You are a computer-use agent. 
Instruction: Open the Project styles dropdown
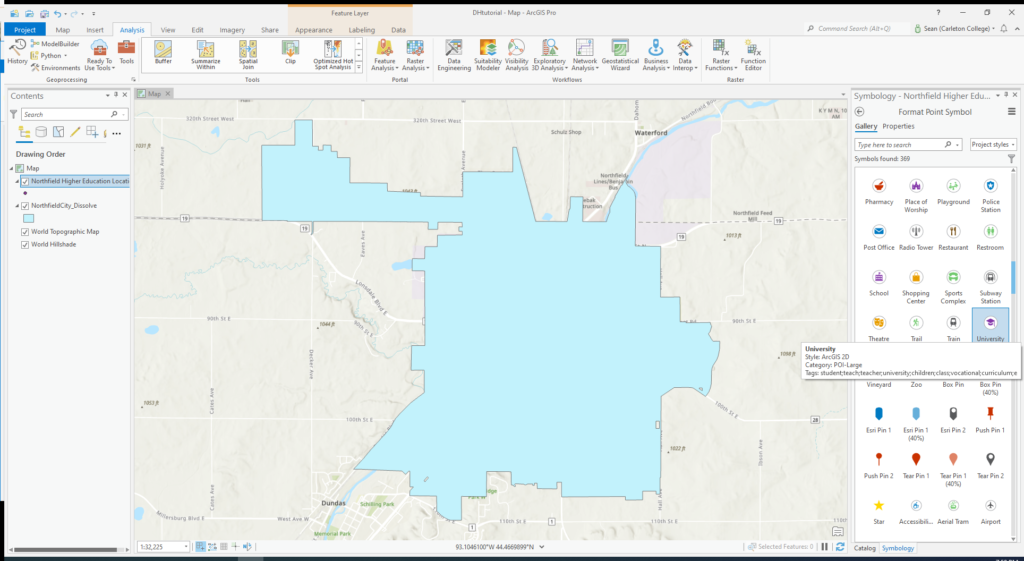pyautogui.click(x=993, y=144)
